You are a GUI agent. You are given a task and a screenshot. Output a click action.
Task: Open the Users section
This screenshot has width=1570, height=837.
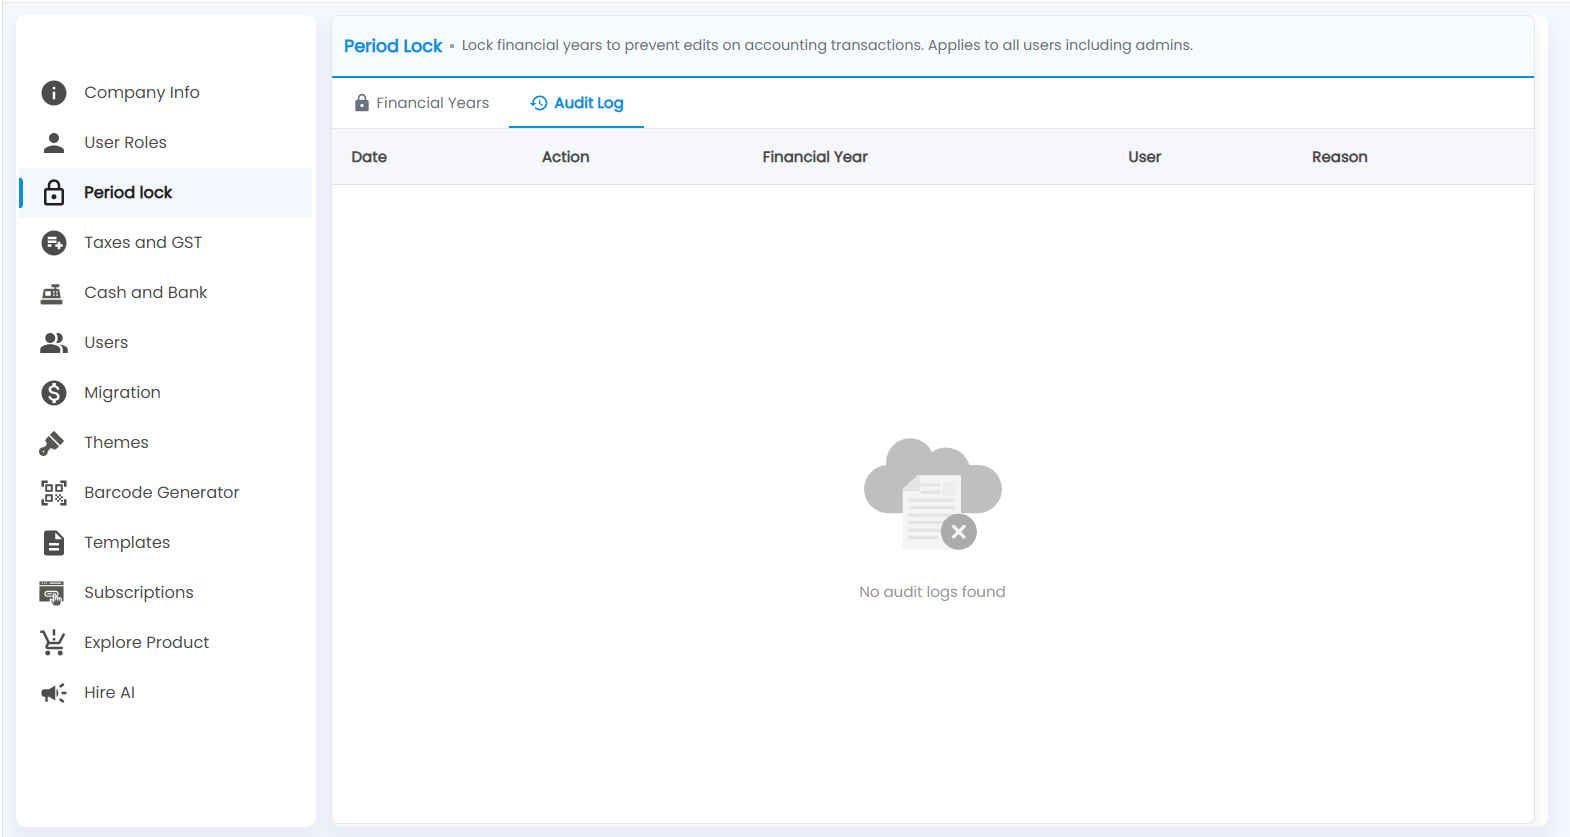click(x=166, y=343)
